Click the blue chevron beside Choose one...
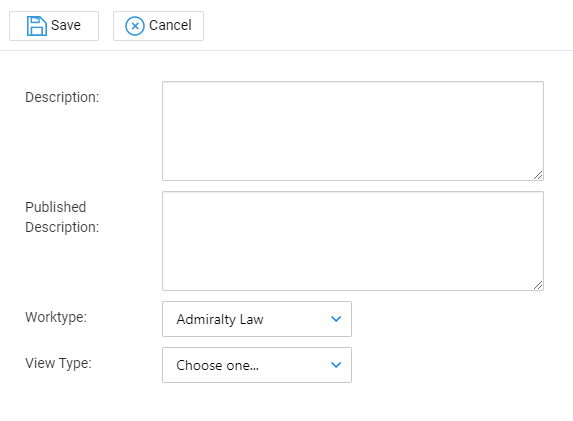573x421 pixels. point(336,365)
